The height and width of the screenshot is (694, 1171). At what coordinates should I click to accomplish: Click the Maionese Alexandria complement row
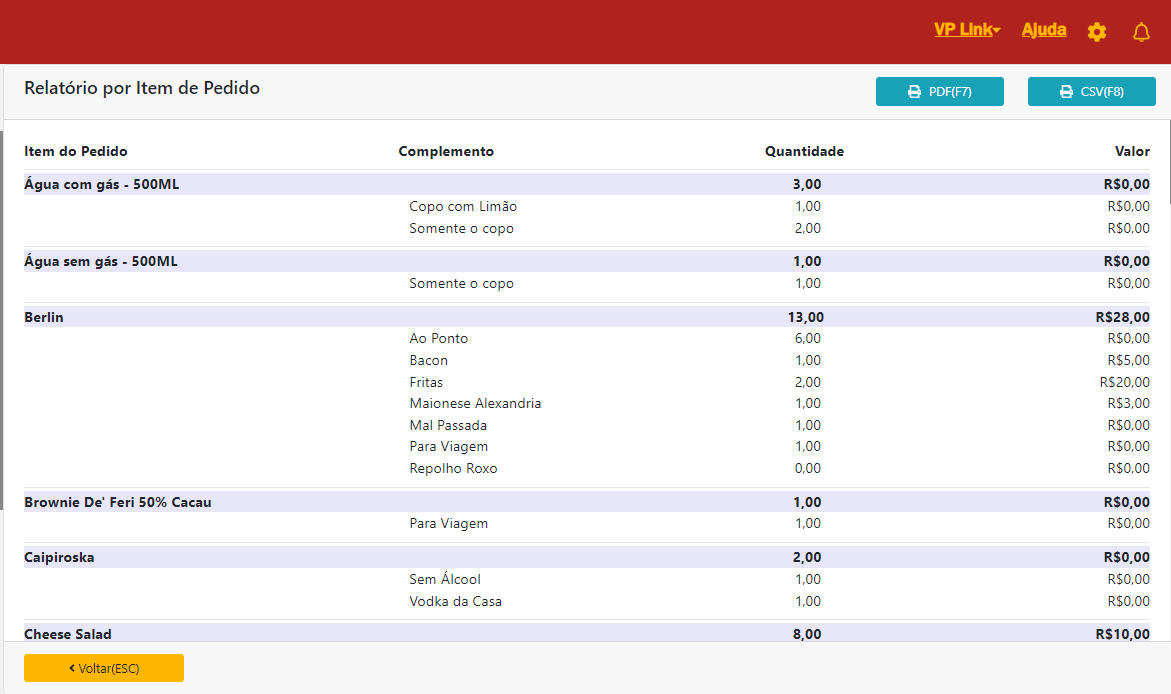tap(475, 404)
